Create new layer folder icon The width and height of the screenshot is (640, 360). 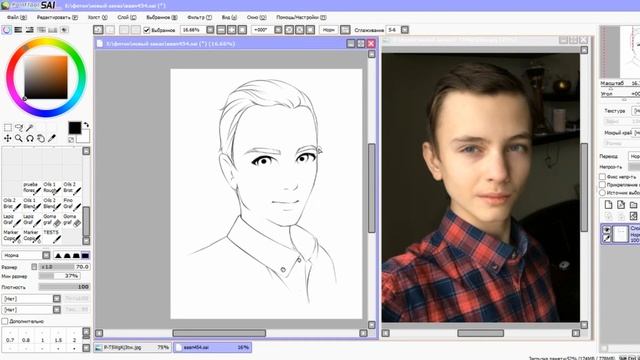(633, 204)
